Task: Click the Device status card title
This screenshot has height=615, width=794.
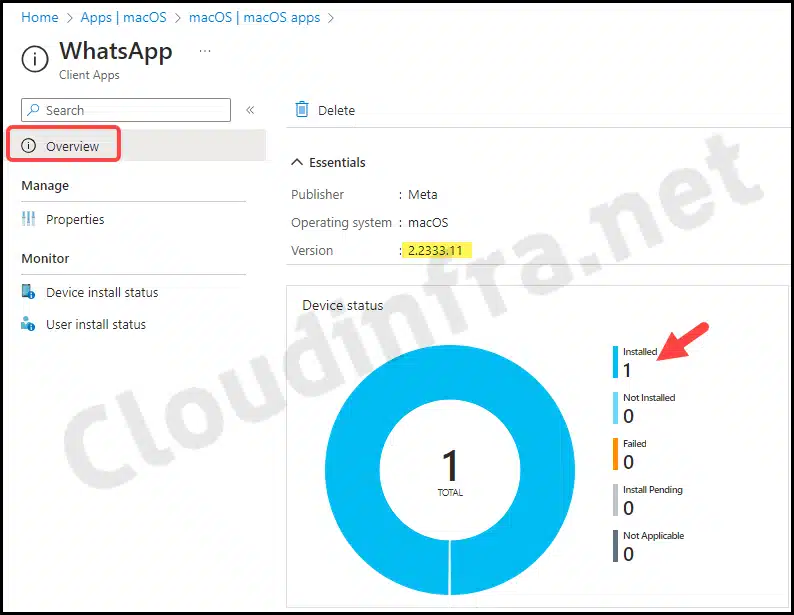Action: (x=343, y=305)
